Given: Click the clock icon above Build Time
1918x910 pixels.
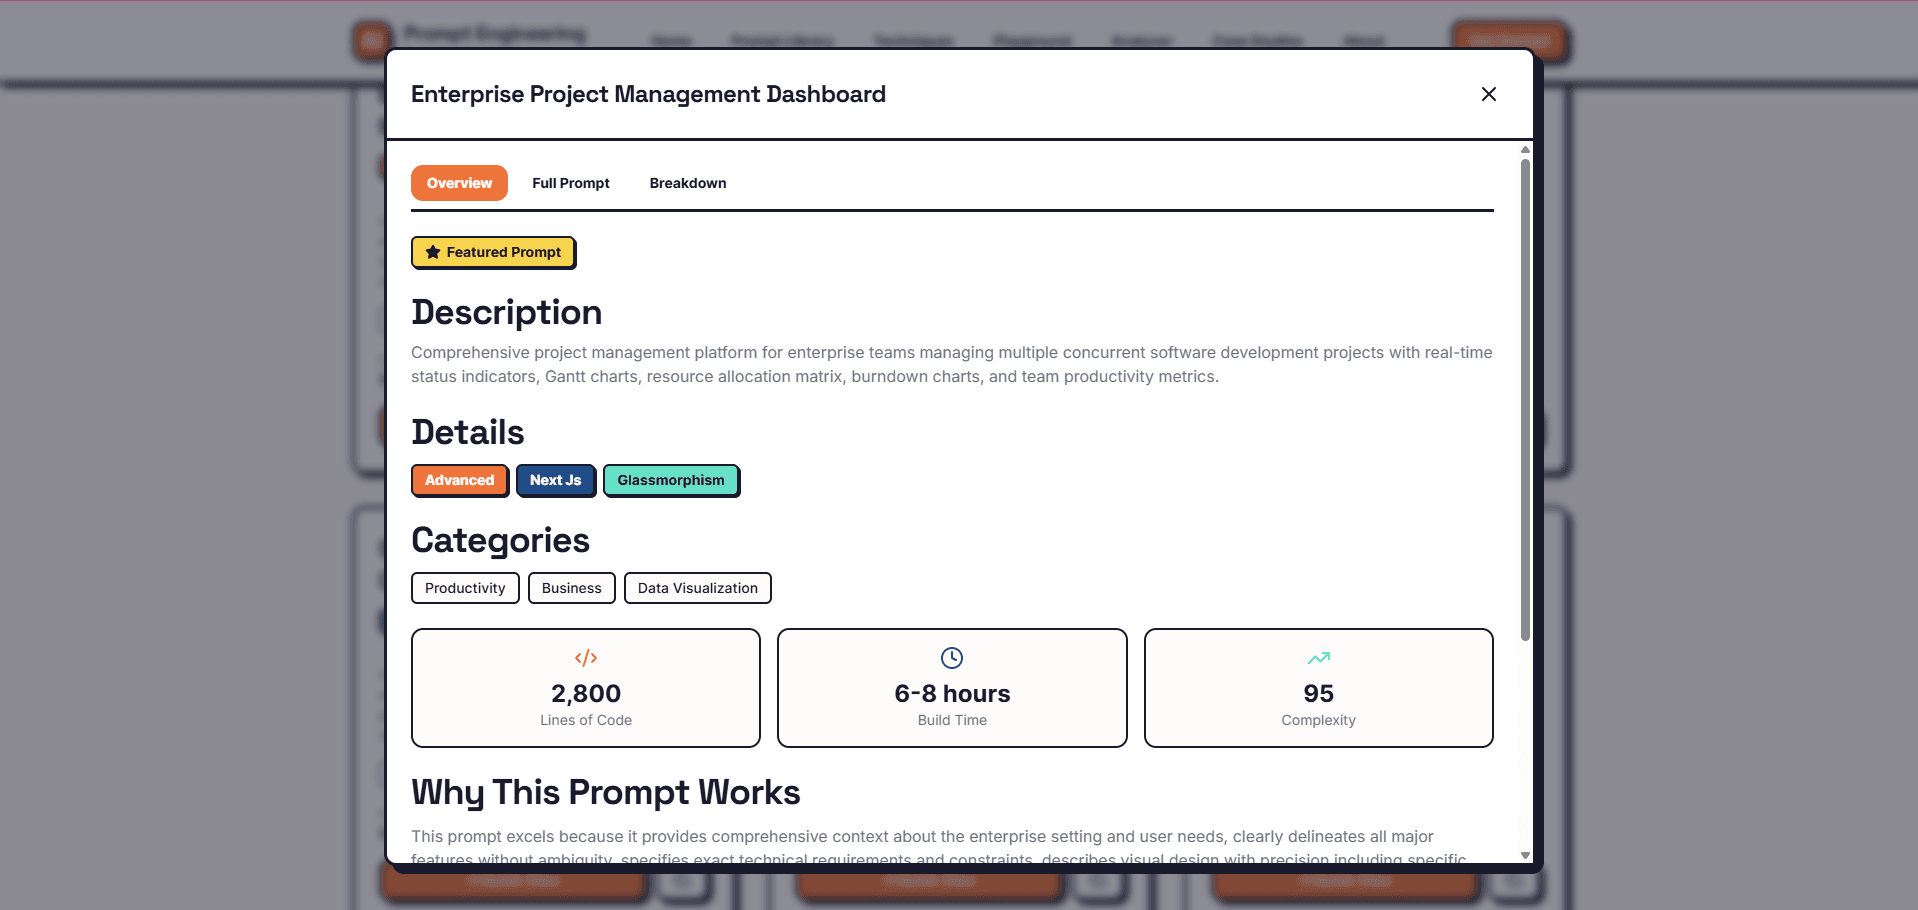Looking at the screenshot, I should pos(951,658).
